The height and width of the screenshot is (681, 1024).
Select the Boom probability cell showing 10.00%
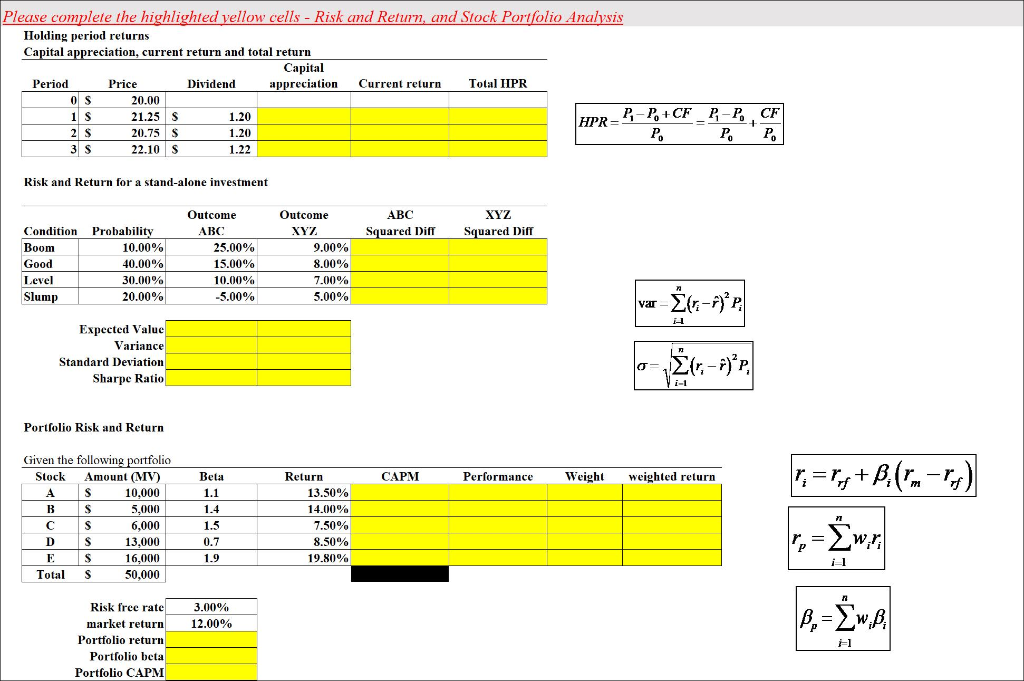click(x=122, y=247)
